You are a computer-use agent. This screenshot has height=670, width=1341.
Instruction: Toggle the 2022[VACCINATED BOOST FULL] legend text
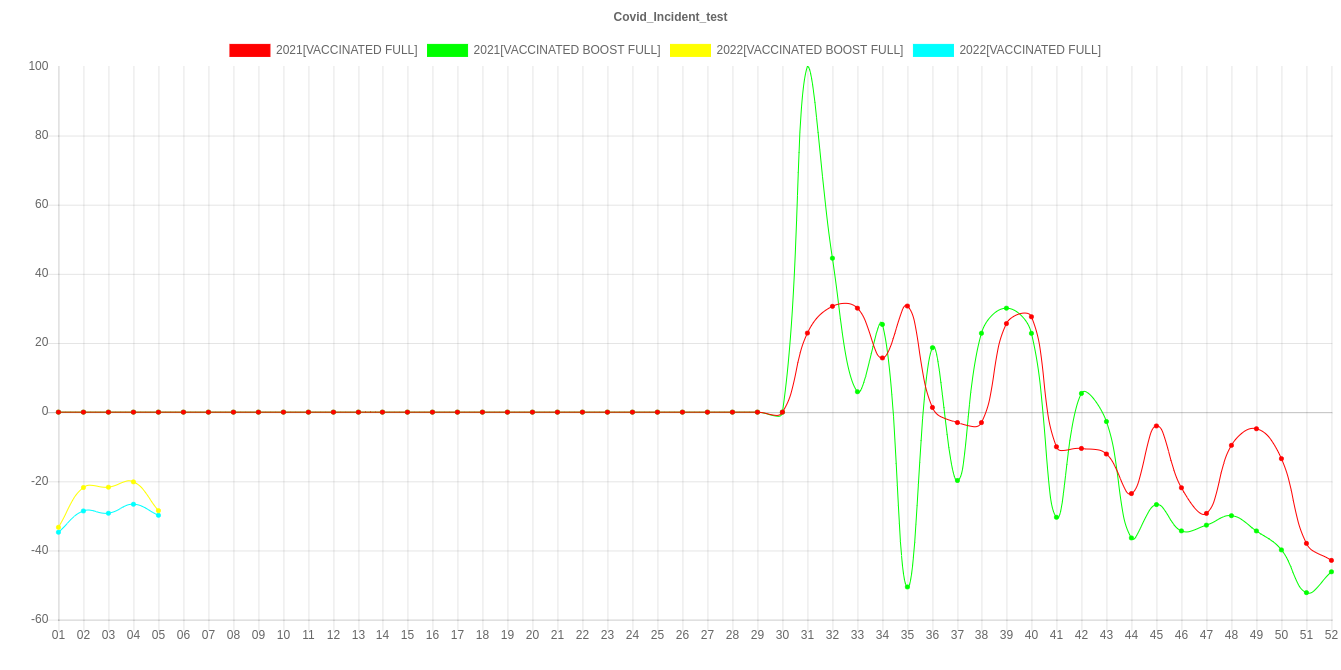pyautogui.click(x=809, y=50)
